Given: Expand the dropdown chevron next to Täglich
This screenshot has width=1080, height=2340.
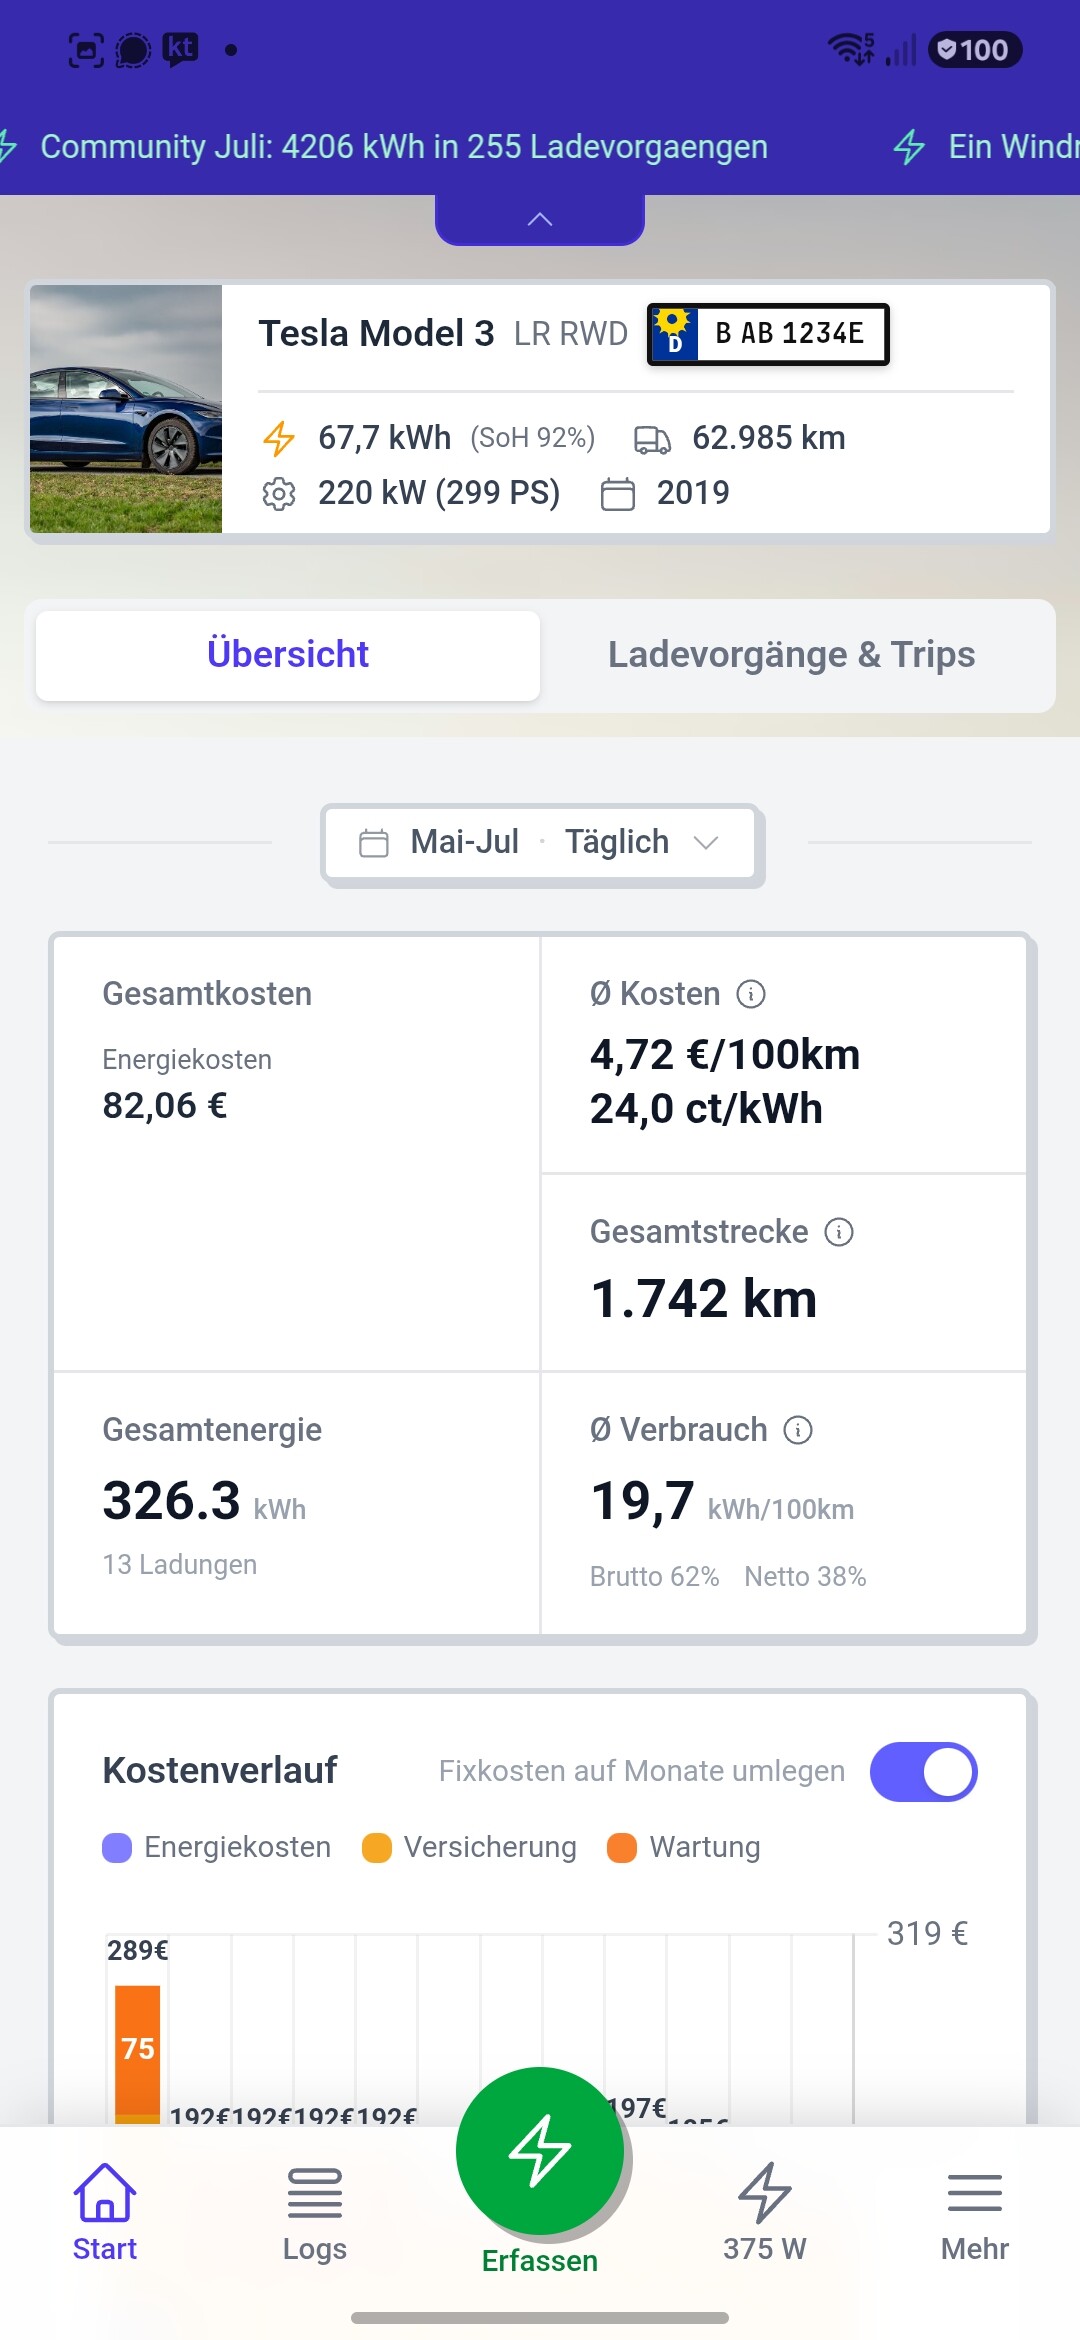Looking at the screenshot, I should pos(706,843).
